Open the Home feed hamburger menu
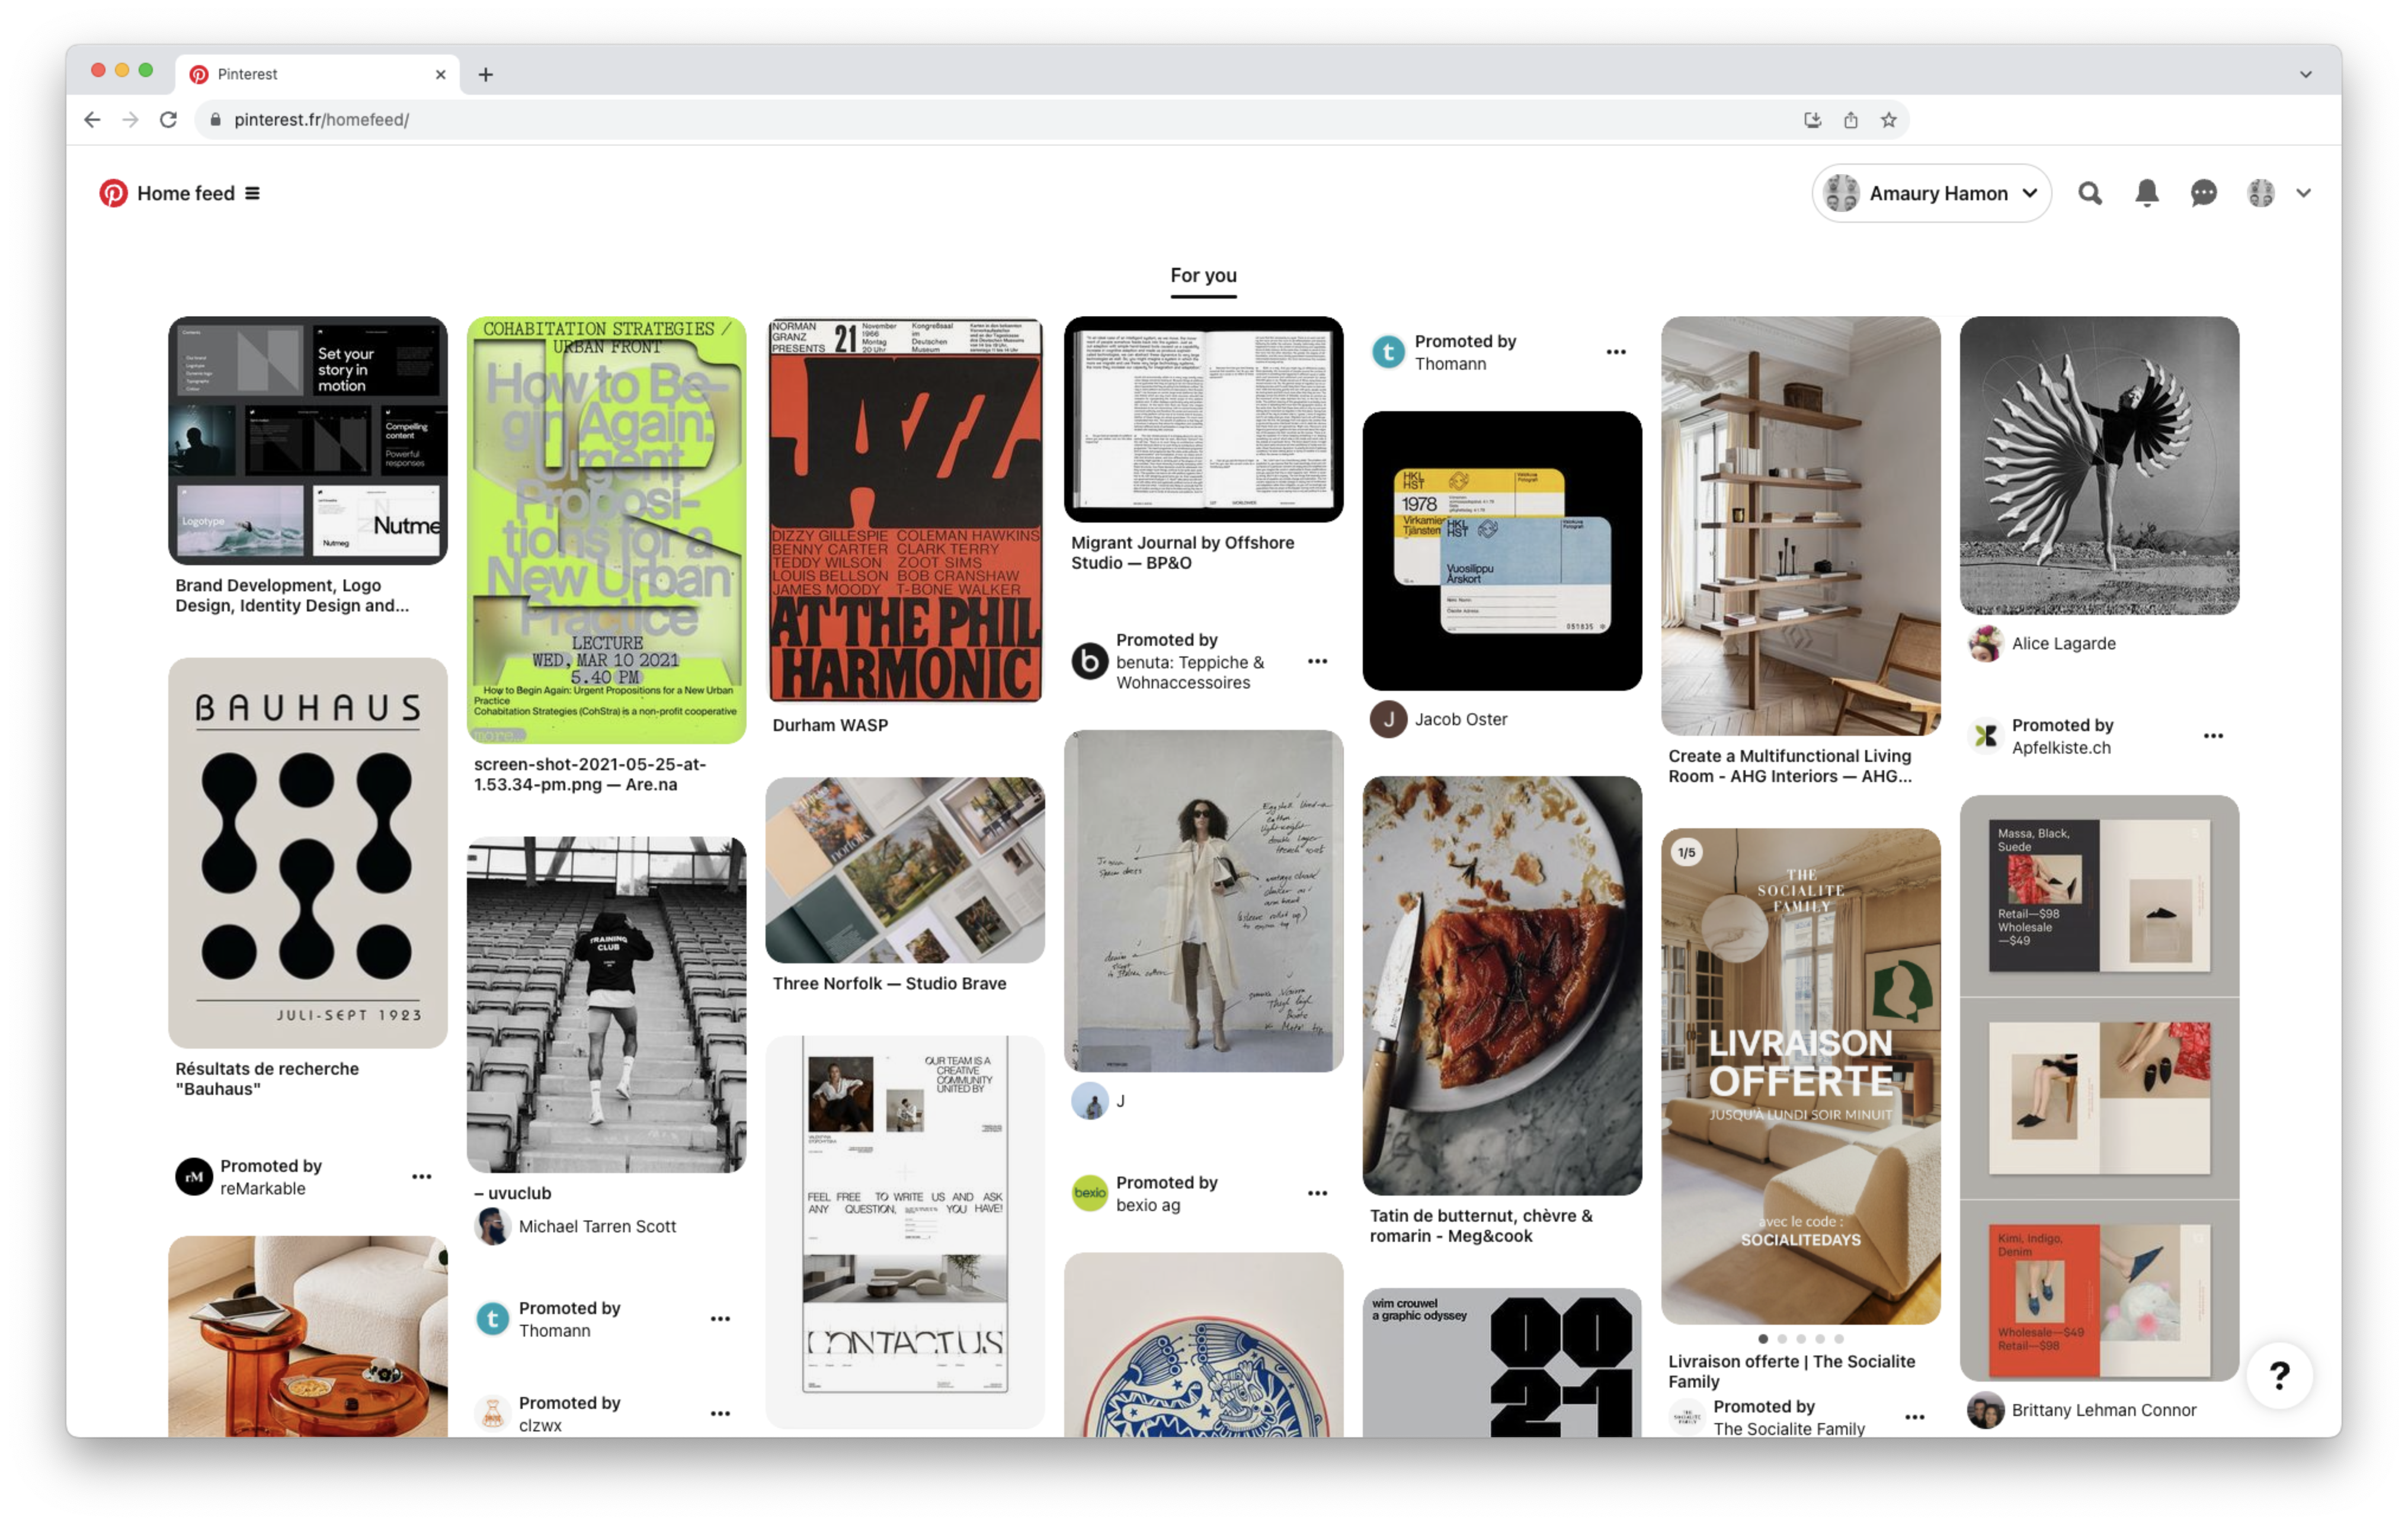This screenshot has width=2408, height=1525. (x=252, y=193)
